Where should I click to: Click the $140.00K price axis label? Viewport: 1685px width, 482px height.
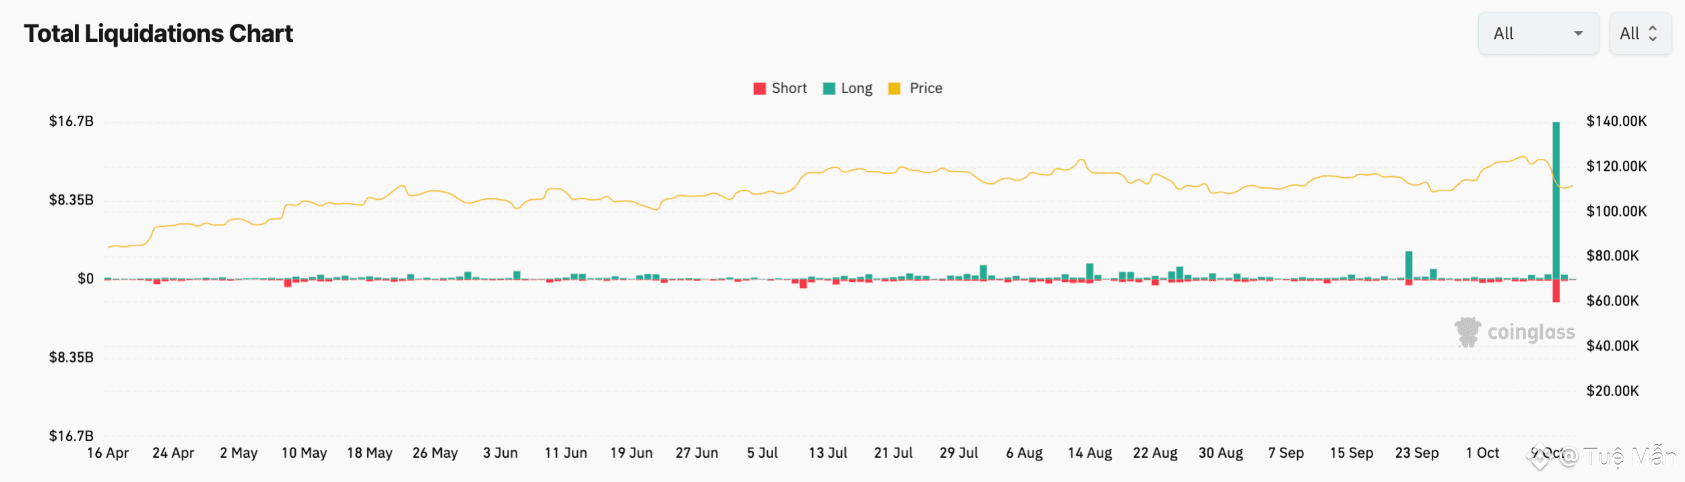point(1616,121)
